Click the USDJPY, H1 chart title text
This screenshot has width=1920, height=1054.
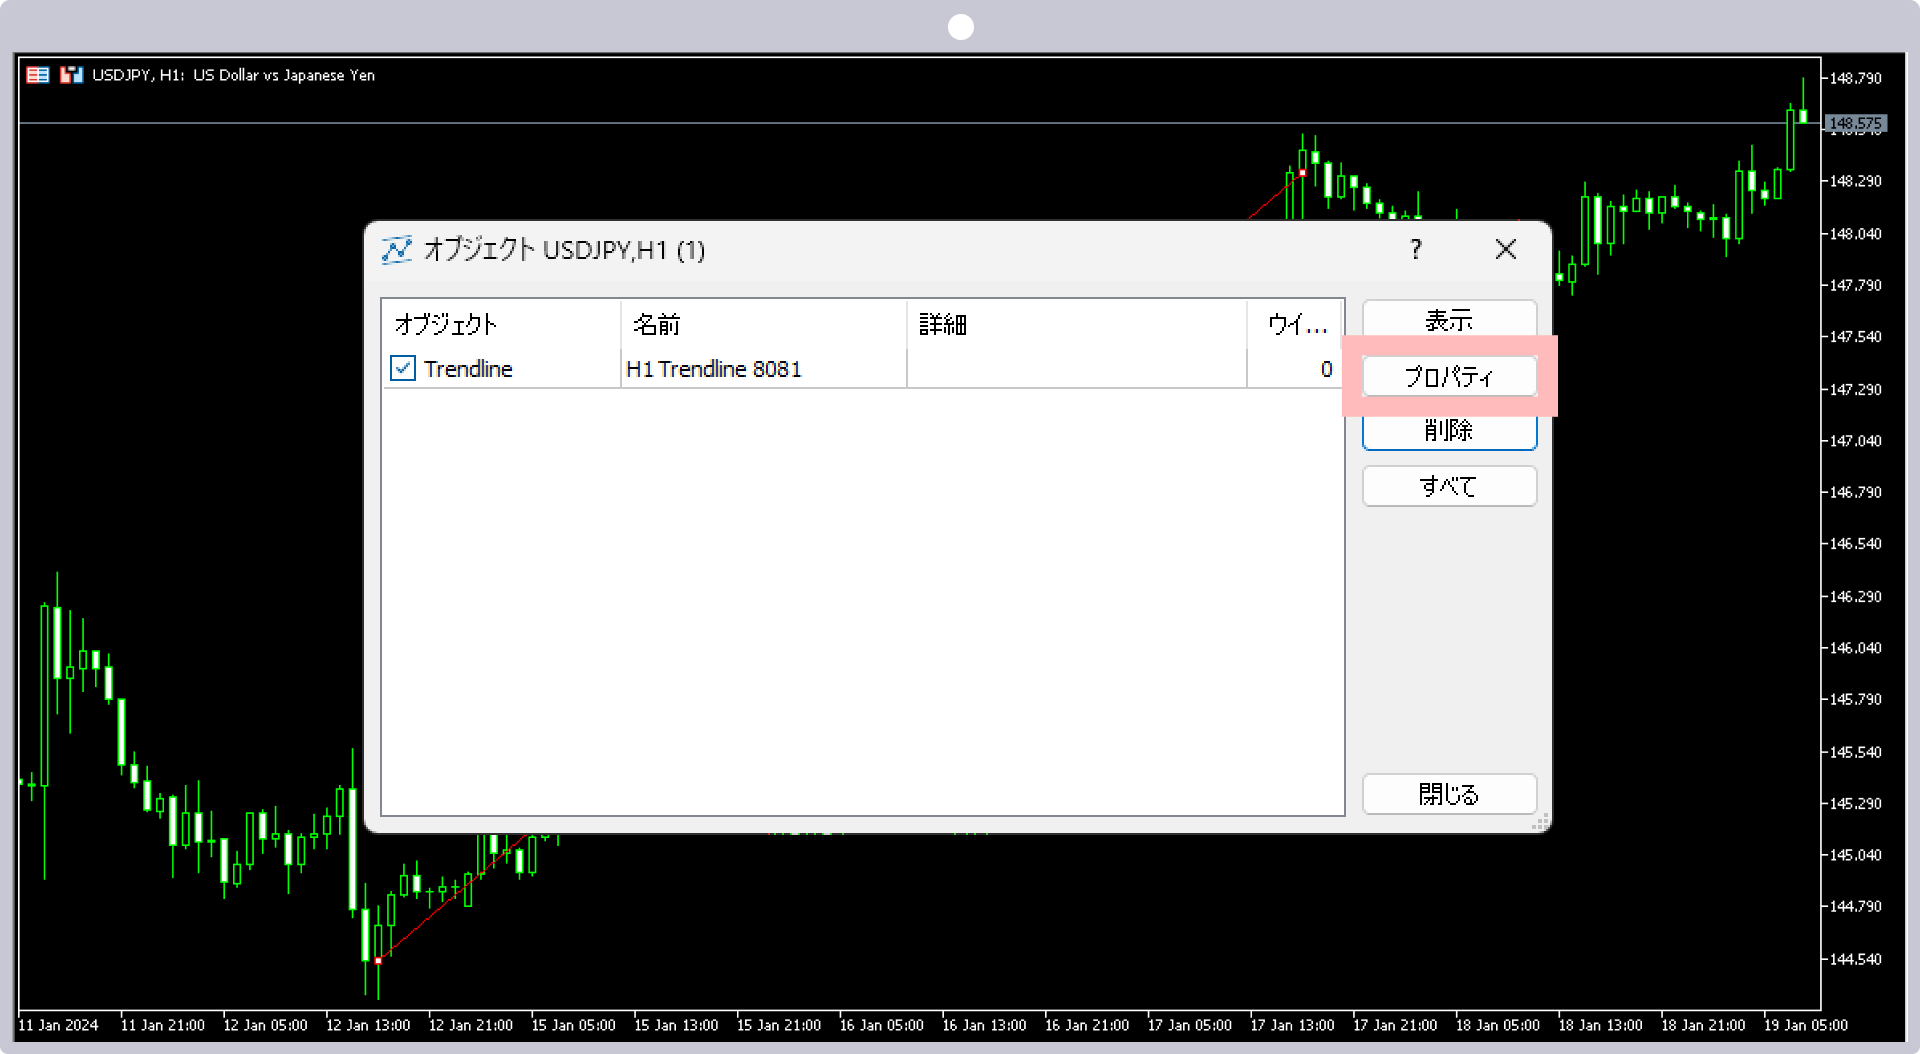click(x=234, y=75)
